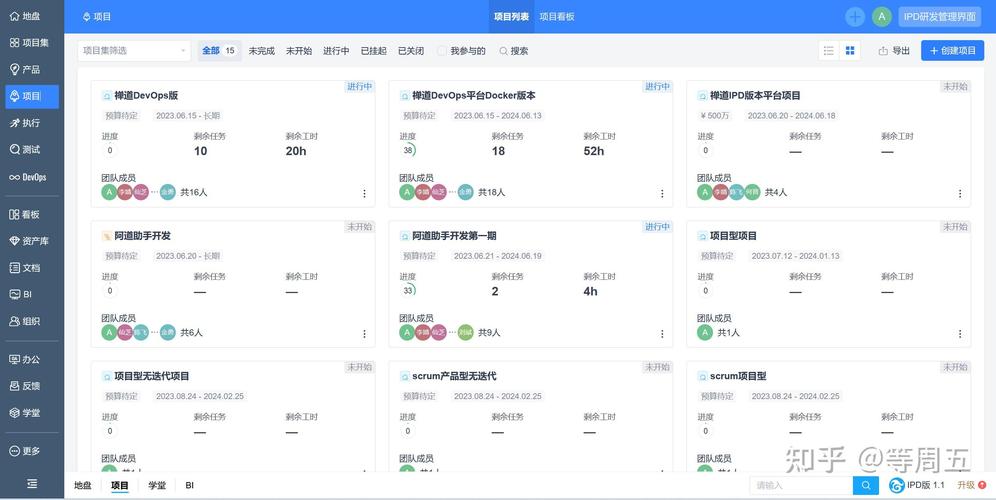The height and width of the screenshot is (500, 996).
Task: Go to 资产库 in the sidebar
Action: (30, 241)
